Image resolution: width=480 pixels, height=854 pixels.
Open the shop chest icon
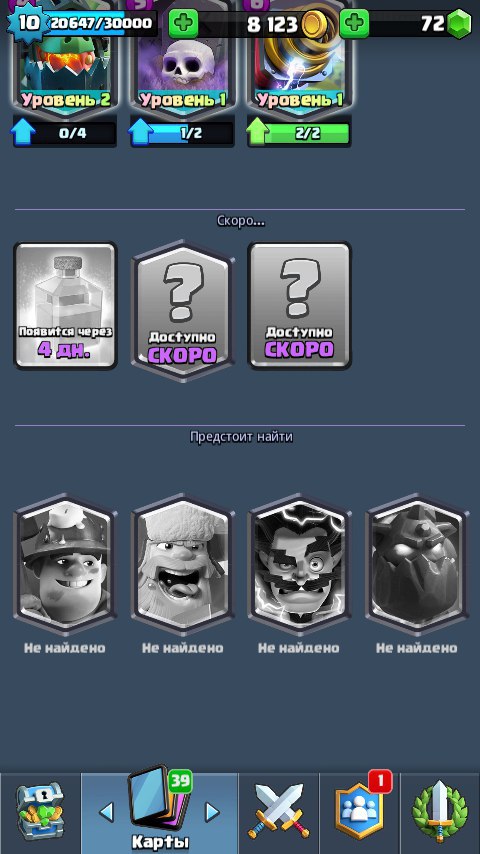point(40,812)
